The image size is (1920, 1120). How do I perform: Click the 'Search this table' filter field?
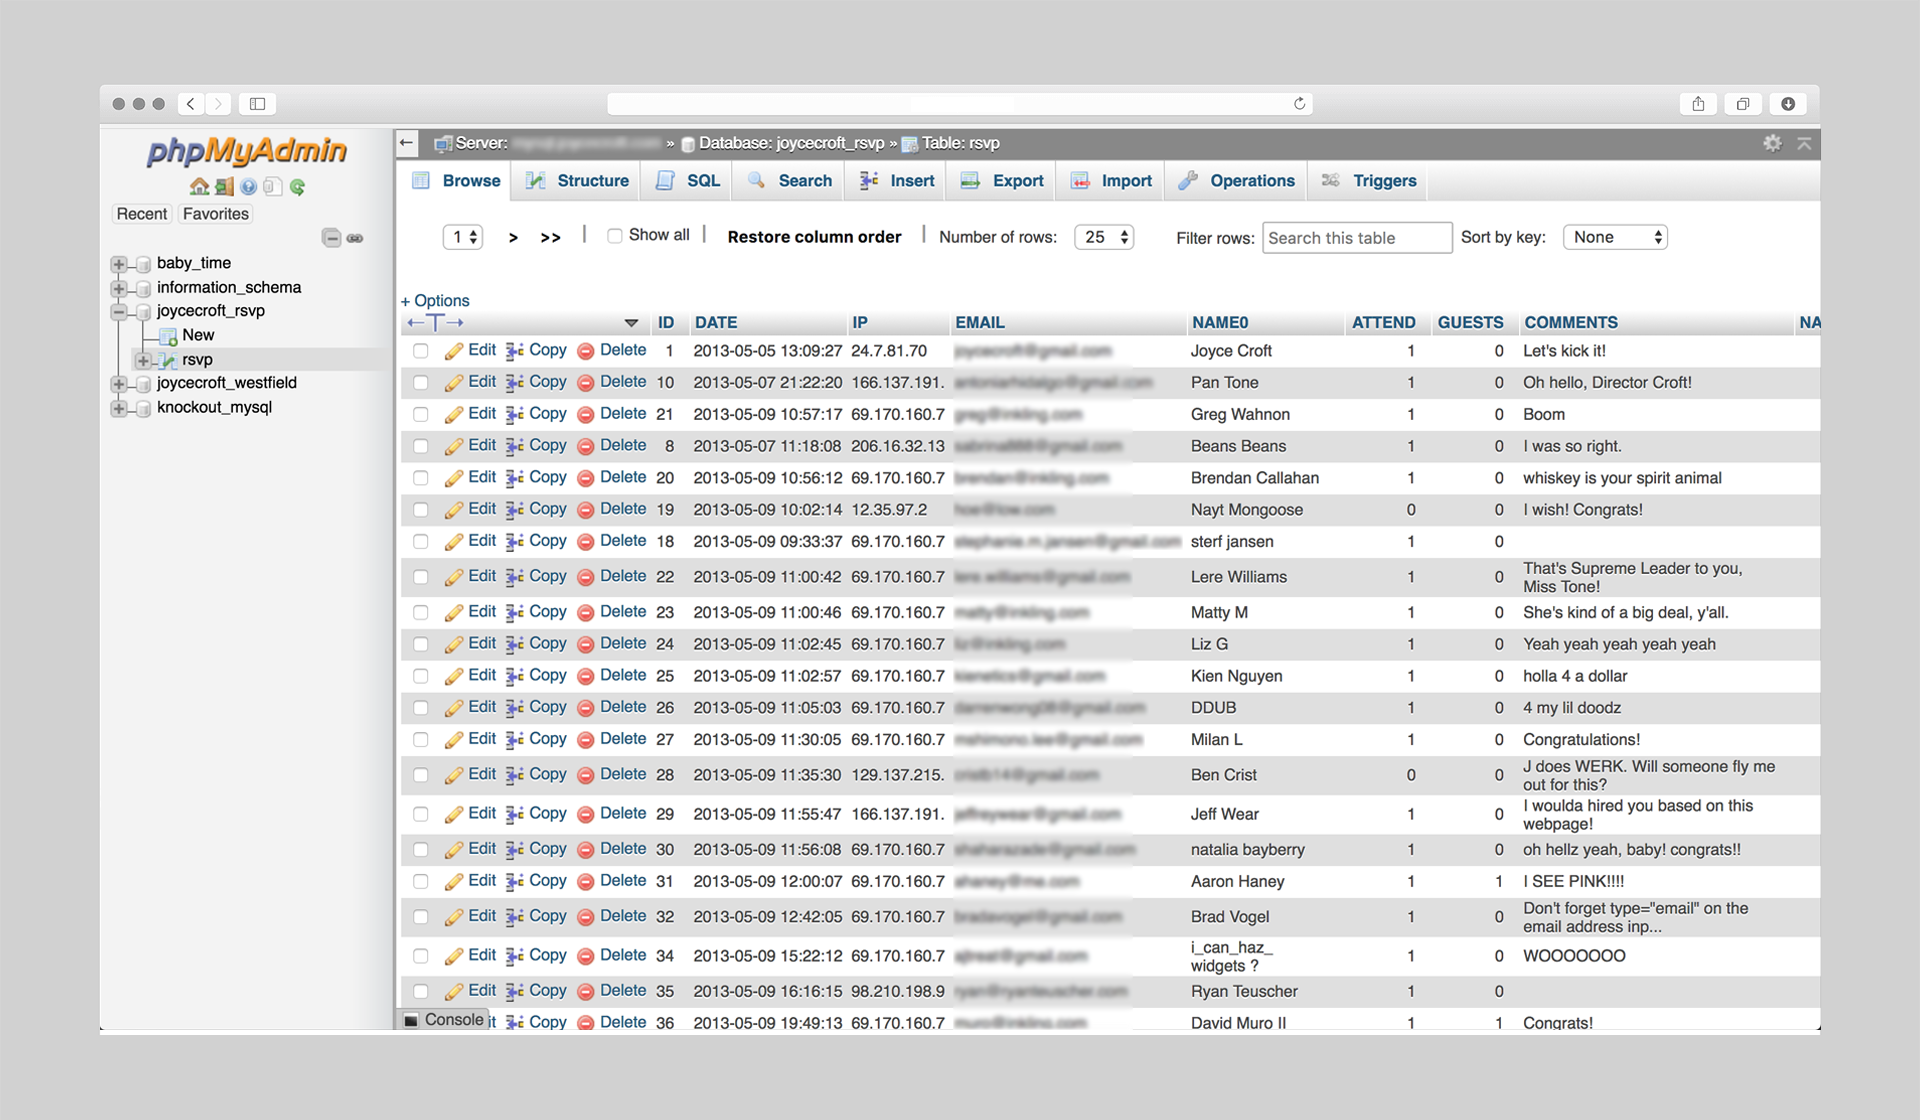click(x=1357, y=238)
